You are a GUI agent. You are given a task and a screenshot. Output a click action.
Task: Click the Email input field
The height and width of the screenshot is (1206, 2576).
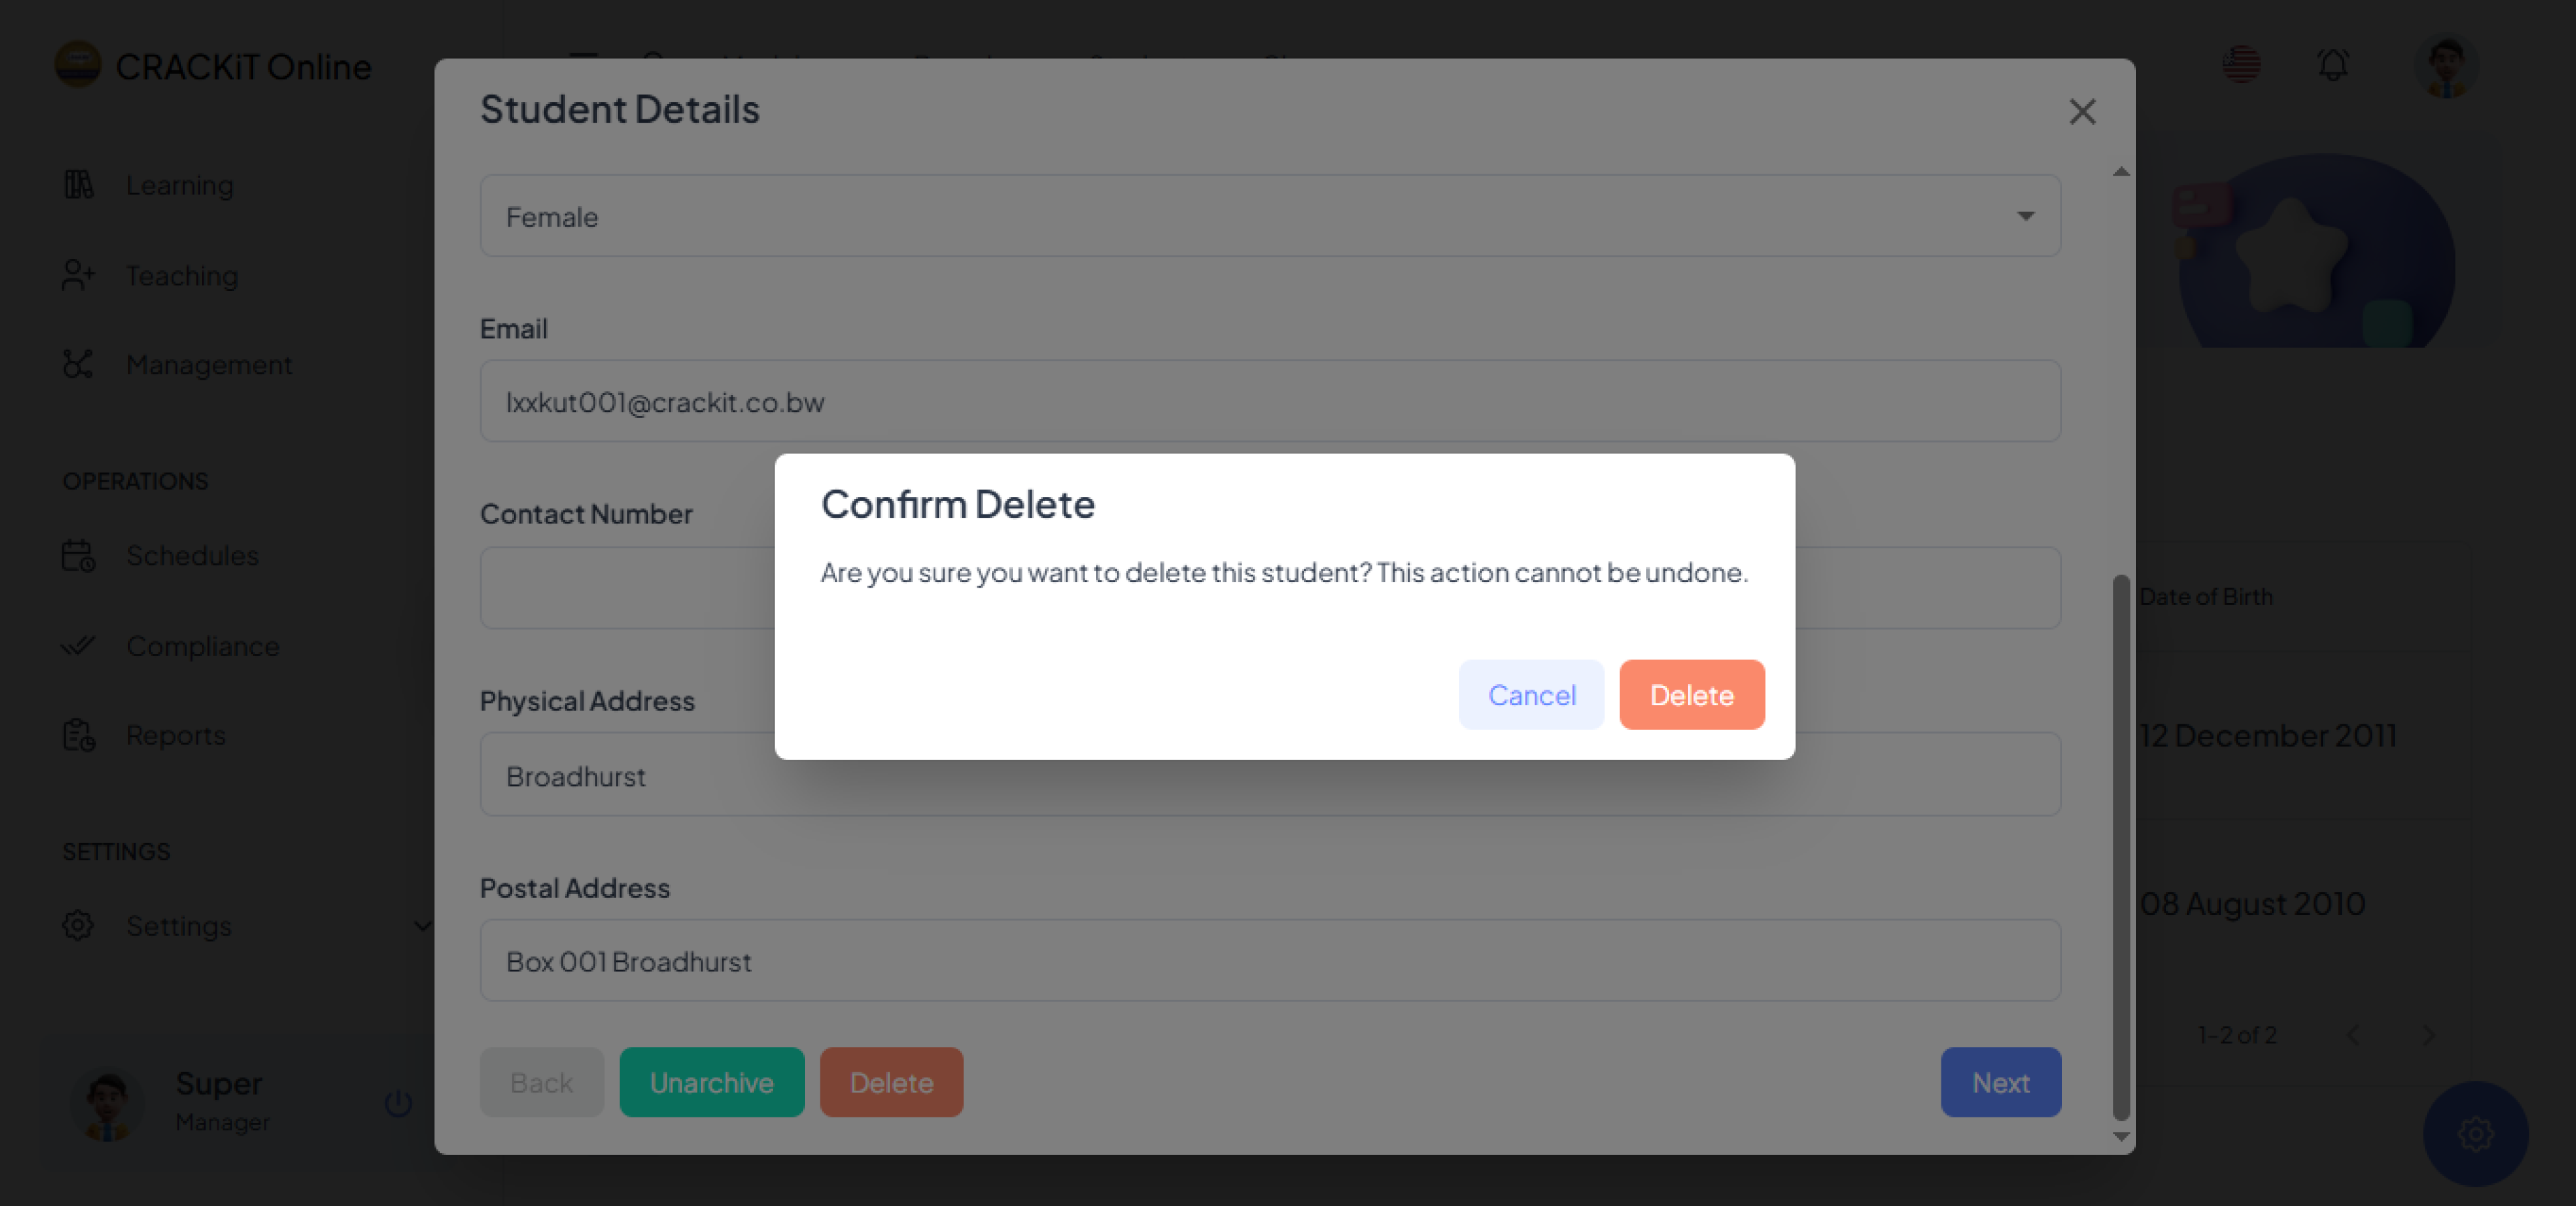1270,402
